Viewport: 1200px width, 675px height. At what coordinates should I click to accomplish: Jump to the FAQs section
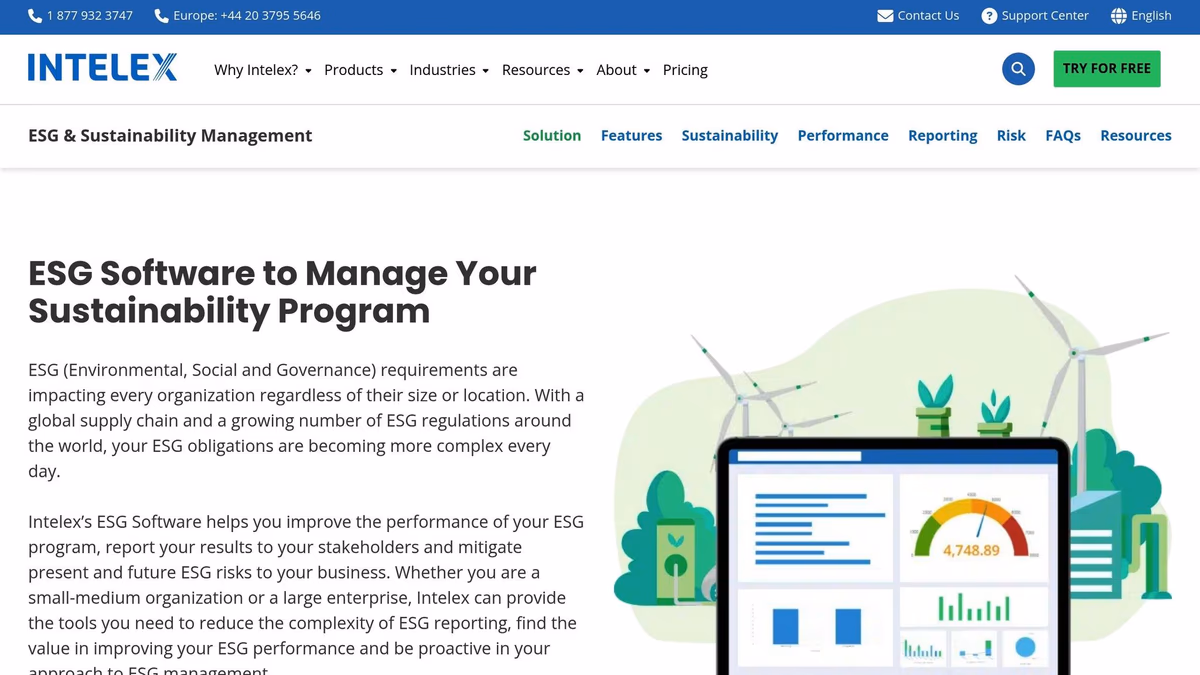1062,136
